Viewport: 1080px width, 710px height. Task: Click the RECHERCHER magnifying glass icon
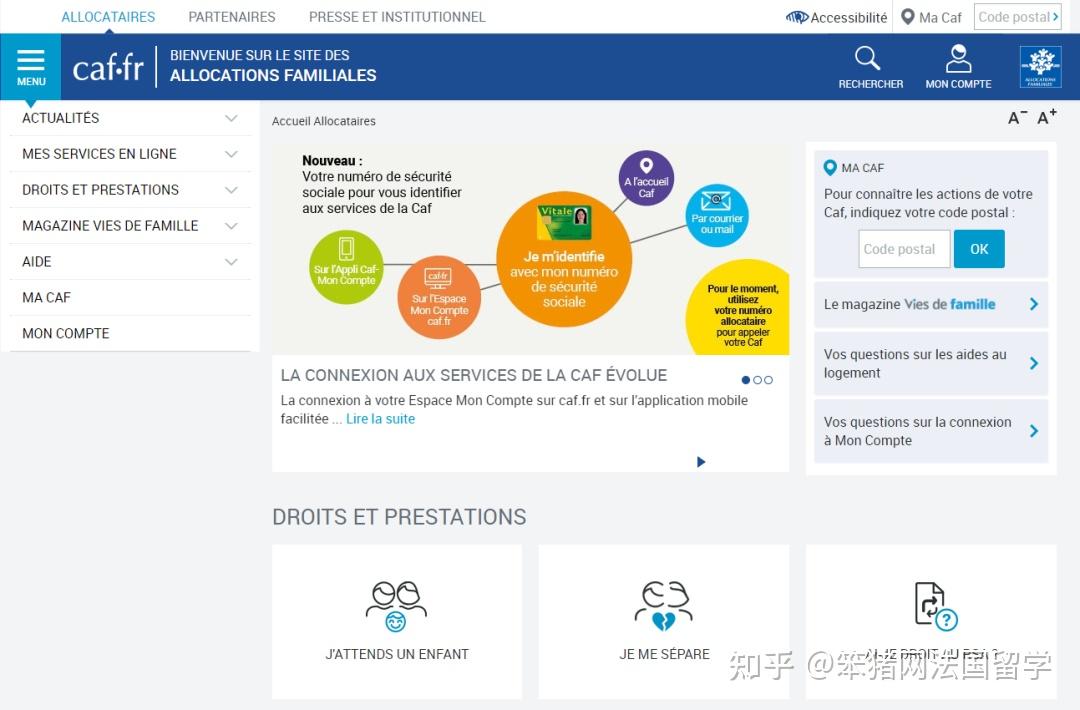pyautogui.click(x=868, y=58)
